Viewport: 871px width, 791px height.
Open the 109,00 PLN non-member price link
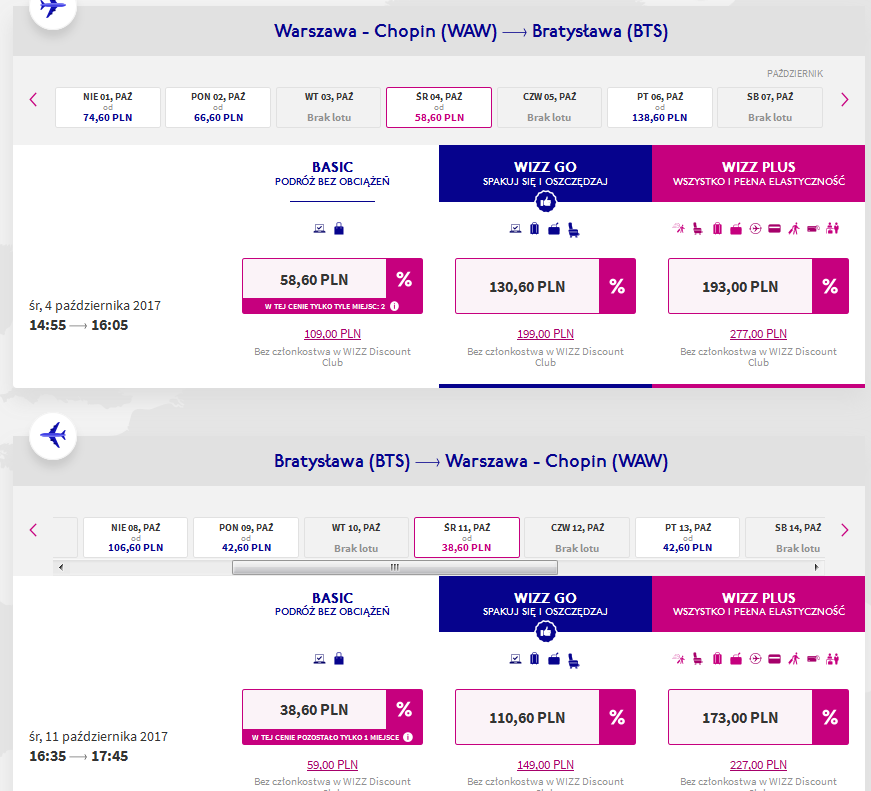pyautogui.click(x=332, y=334)
